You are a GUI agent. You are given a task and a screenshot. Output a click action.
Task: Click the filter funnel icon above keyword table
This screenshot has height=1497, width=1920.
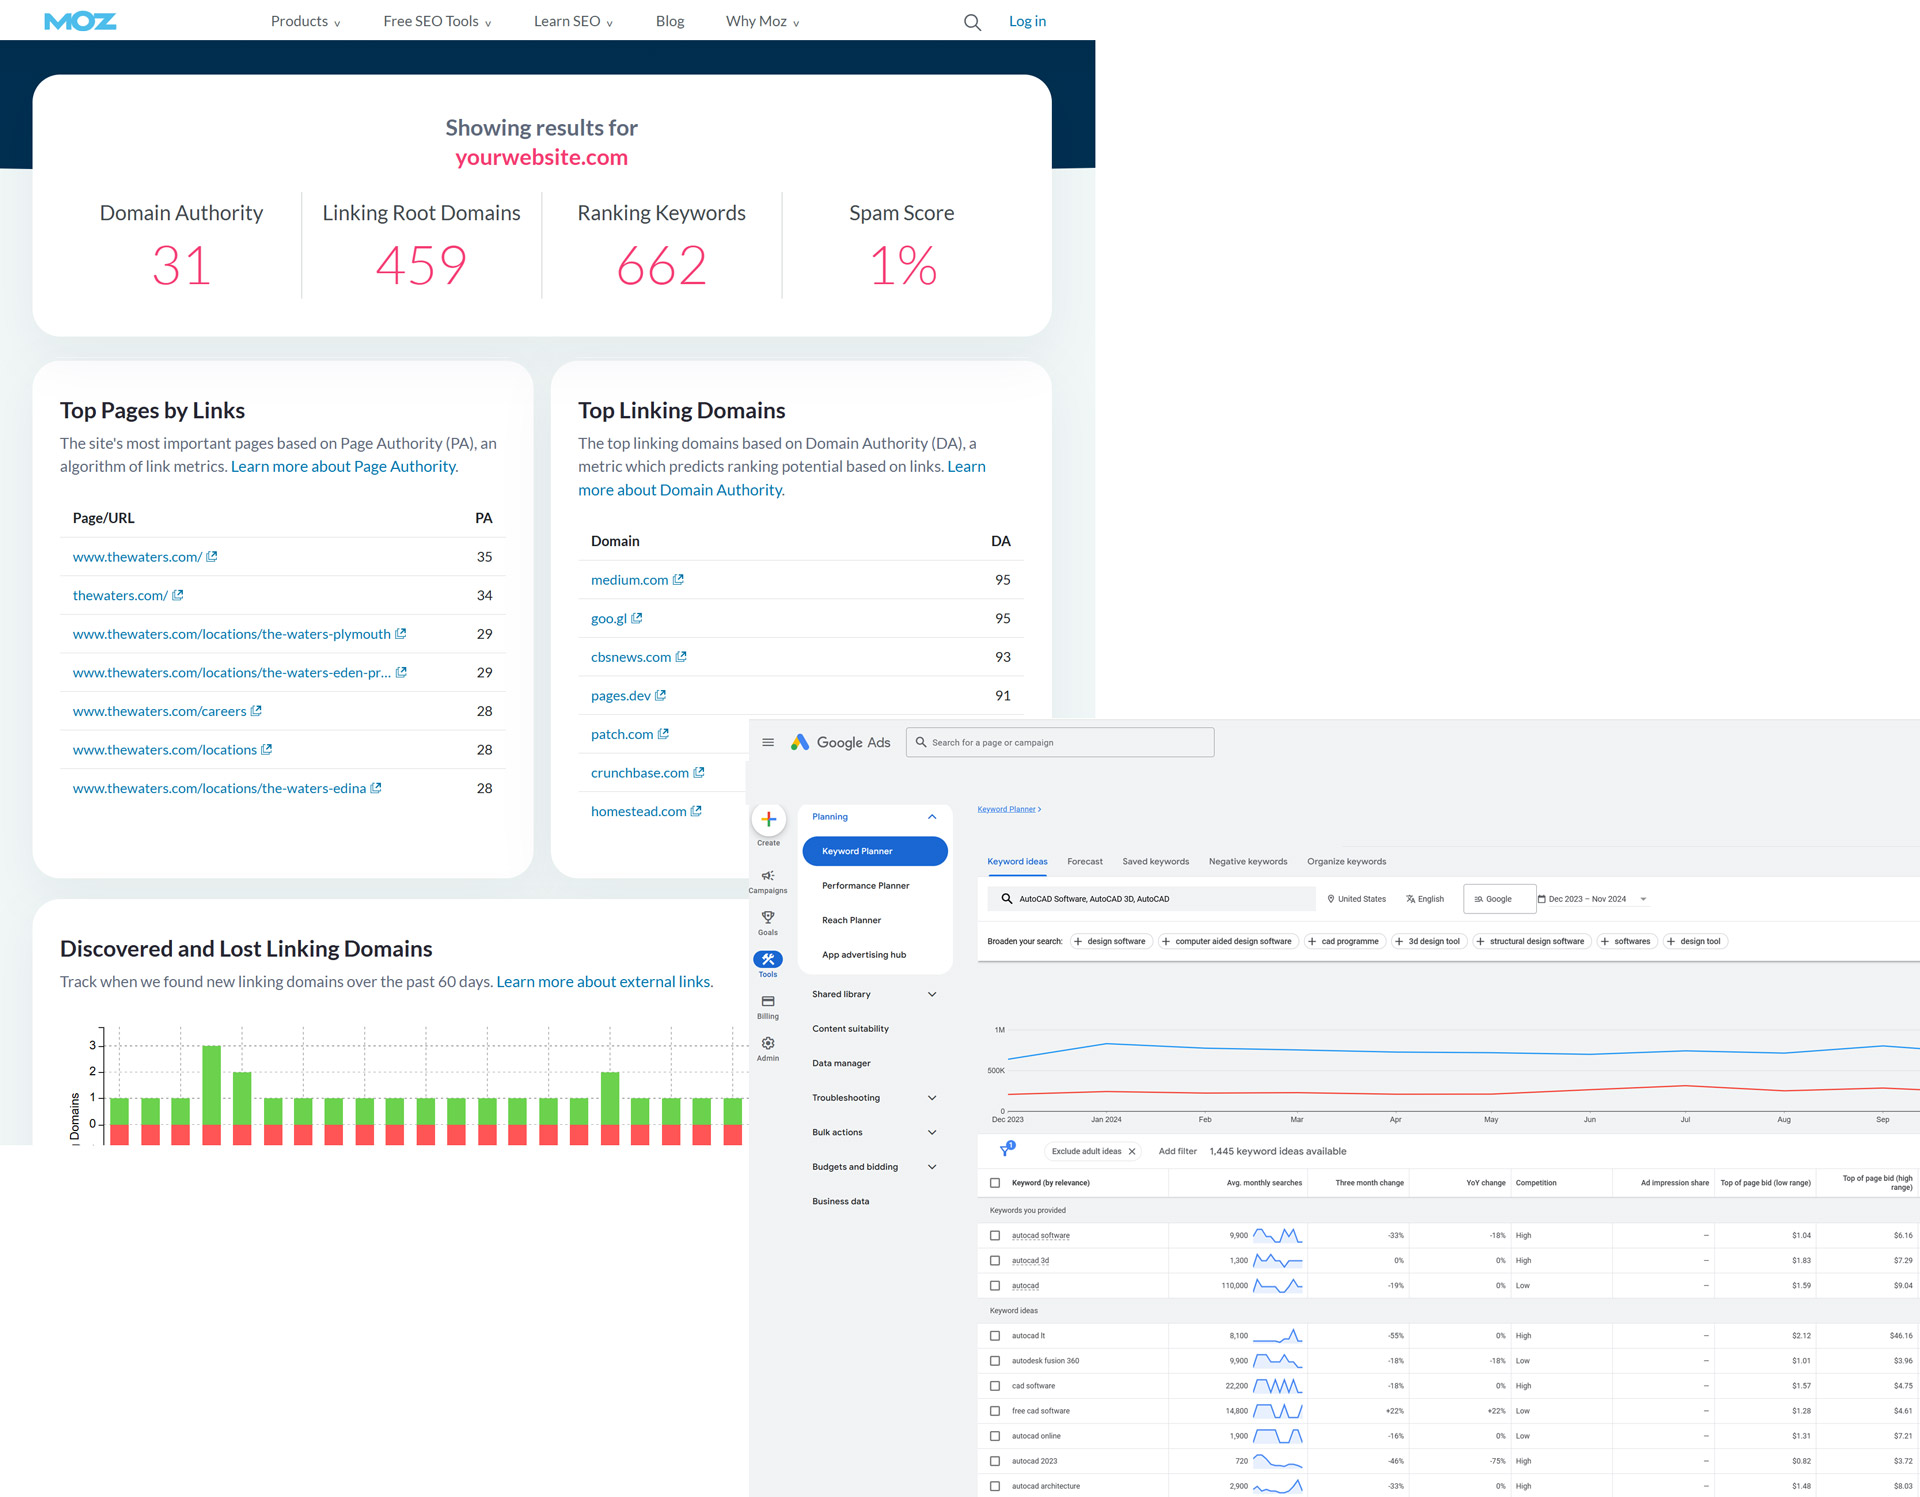click(1007, 1150)
